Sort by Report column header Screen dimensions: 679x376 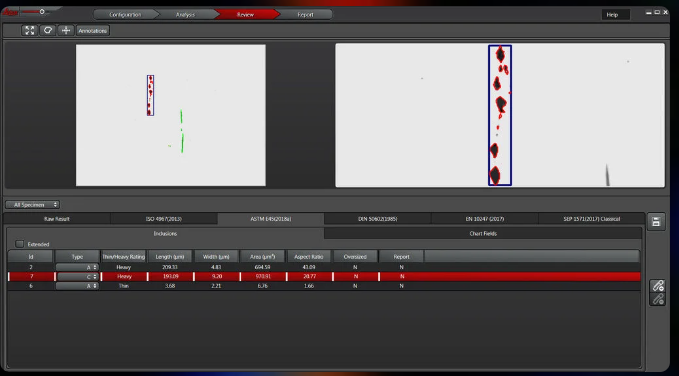pos(401,256)
